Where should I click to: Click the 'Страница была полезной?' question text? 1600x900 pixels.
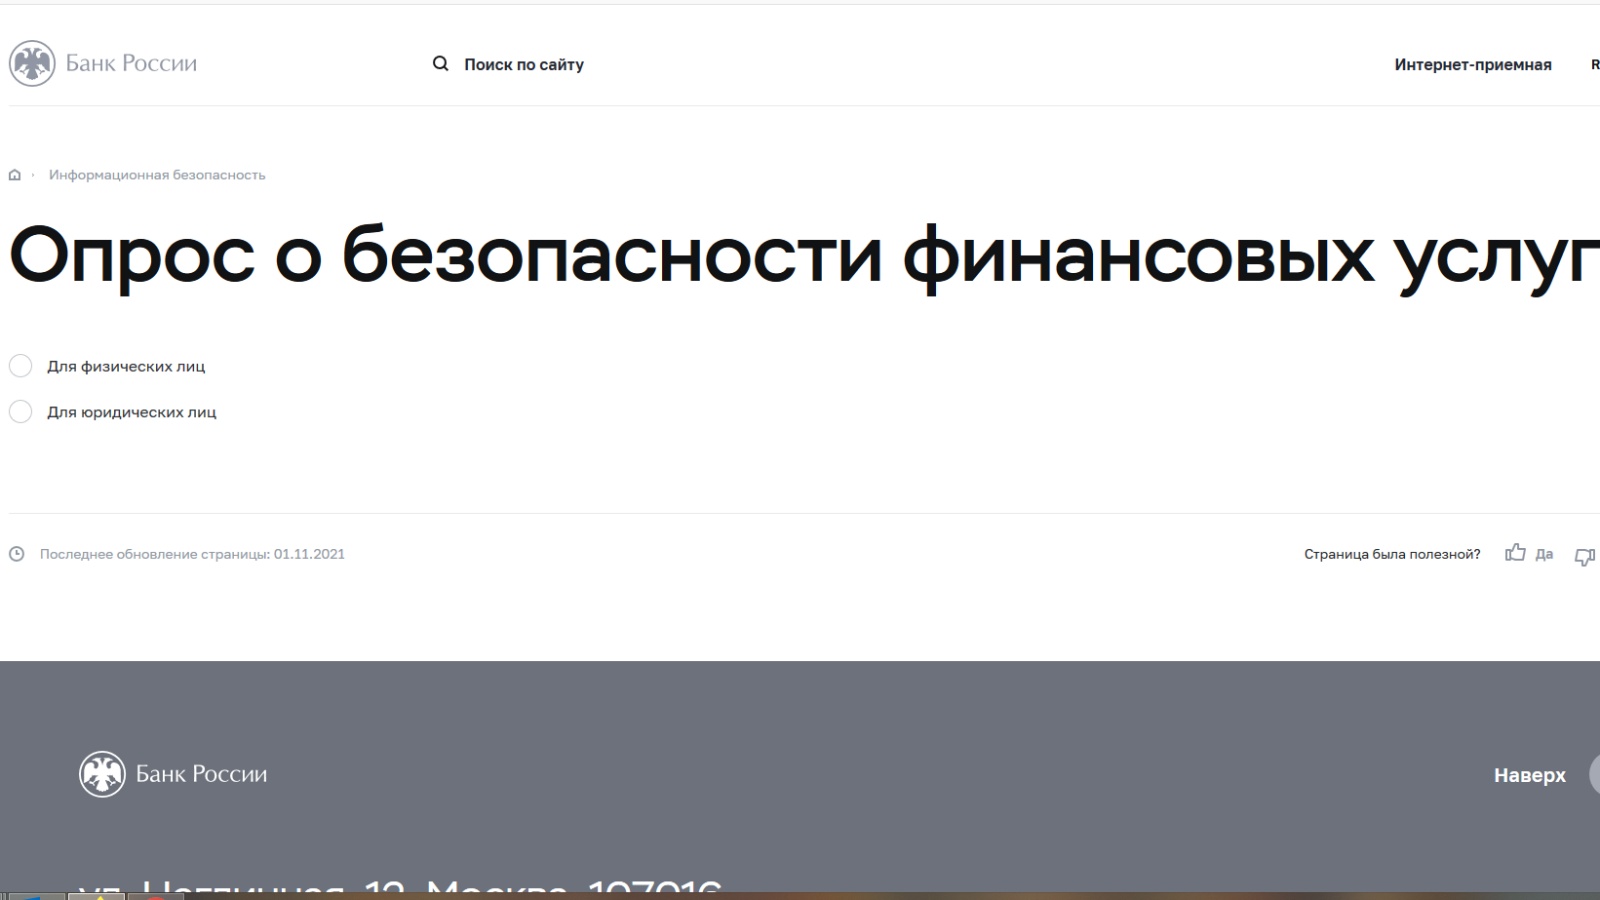(x=1391, y=555)
